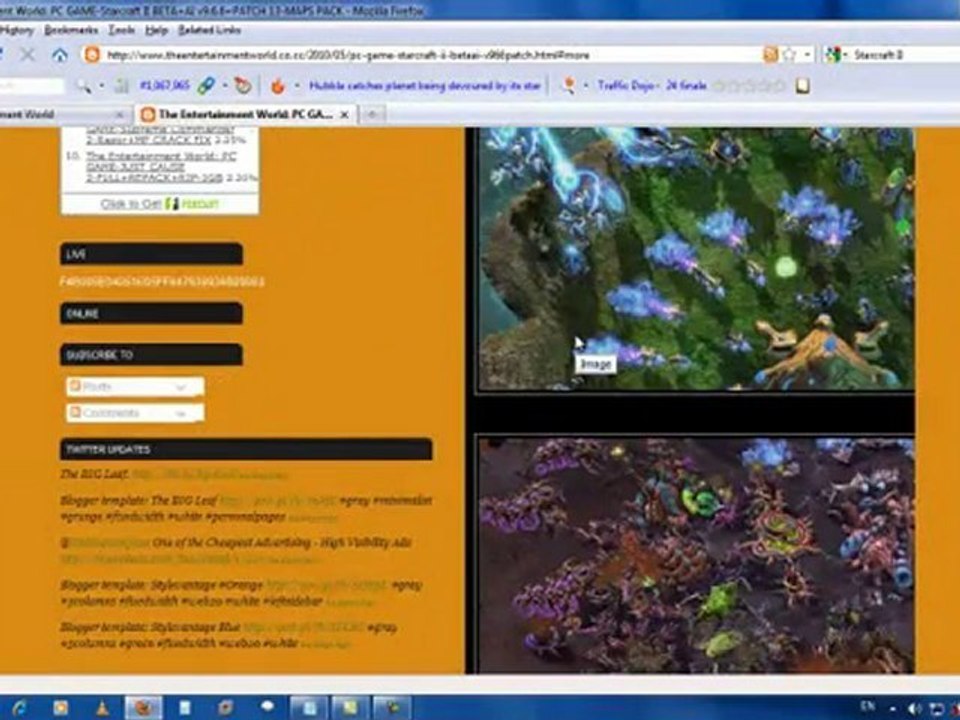This screenshot has width=960, height=720.
Task: Expand the Comments subscribe dropdown
Action: click(135, 413)
